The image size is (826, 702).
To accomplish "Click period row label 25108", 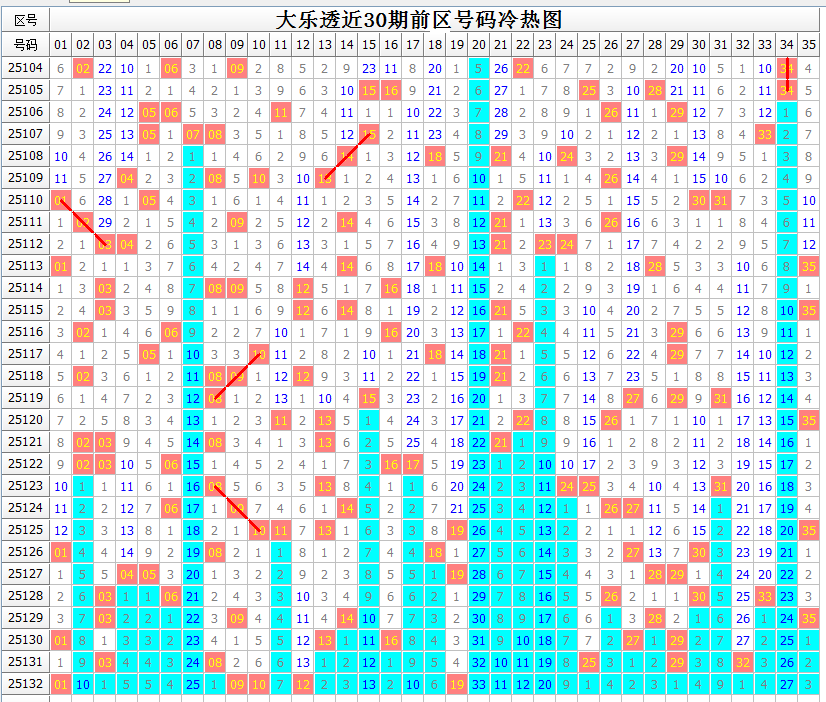I will pyautogui.click(x=25, y=156).
